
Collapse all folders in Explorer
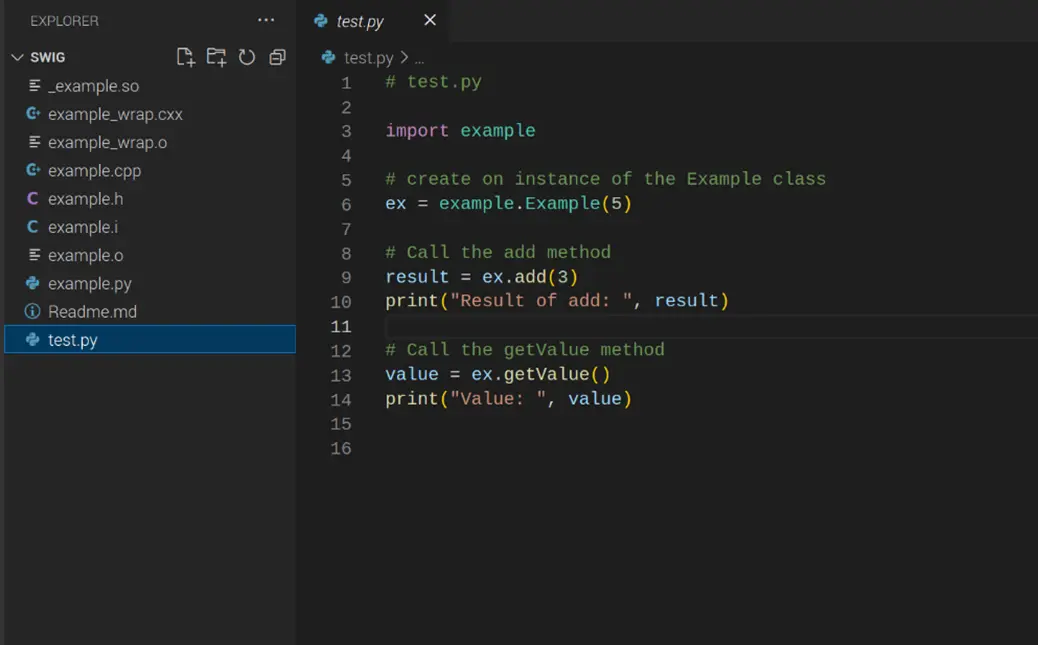coord(277,57)
